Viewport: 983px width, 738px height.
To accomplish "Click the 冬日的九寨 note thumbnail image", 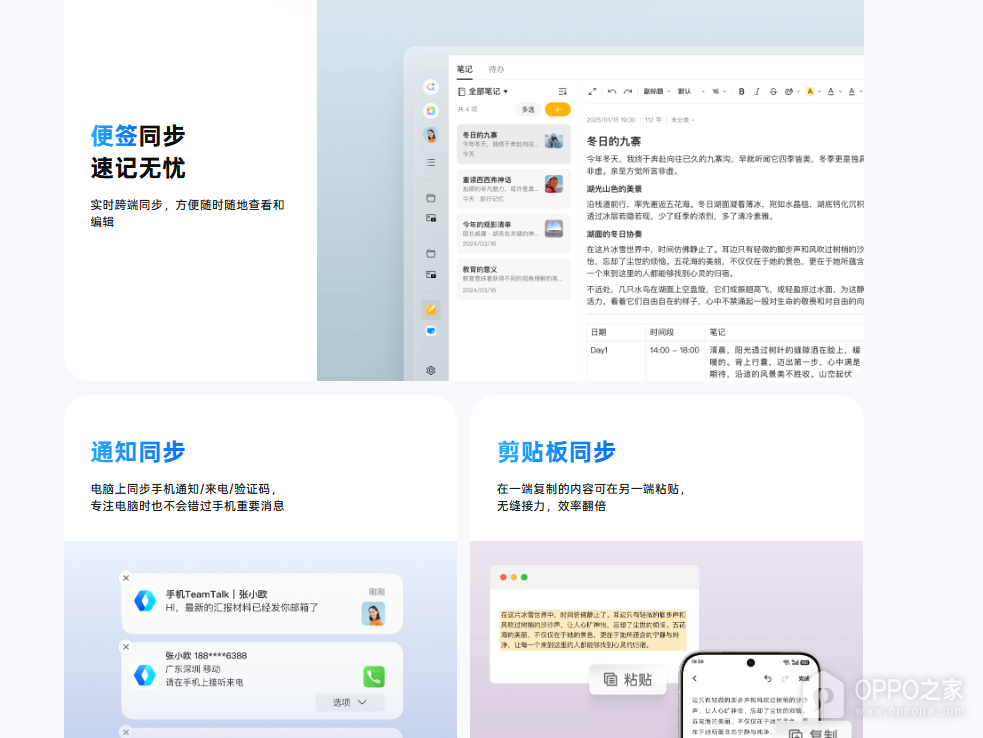I will click(x=554, y=140).
